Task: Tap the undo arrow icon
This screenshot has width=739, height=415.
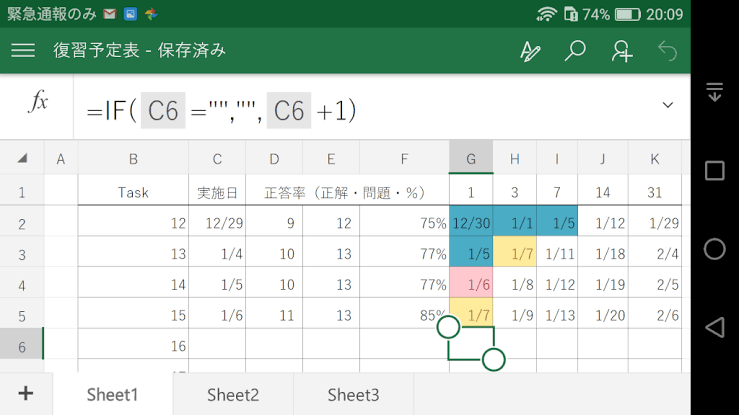Action: coord(667,51)
